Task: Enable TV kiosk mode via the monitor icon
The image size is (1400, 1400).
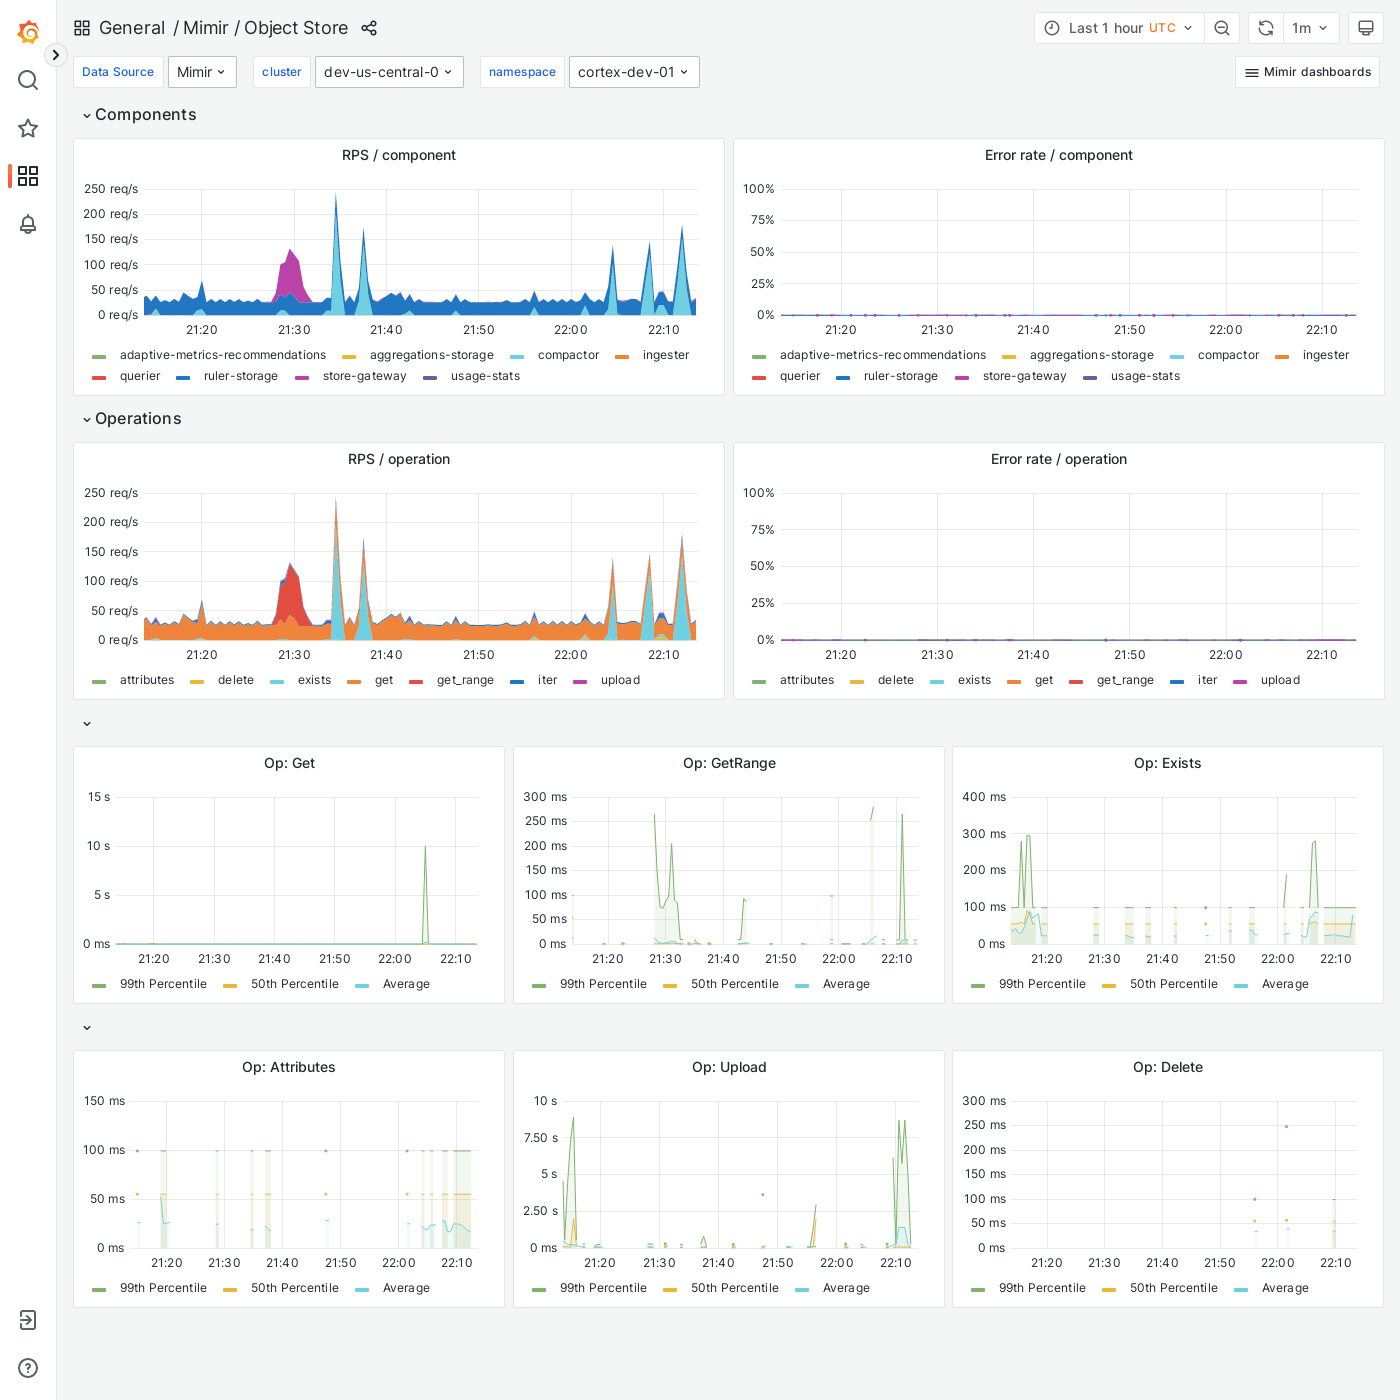Action: (1366, 28)
